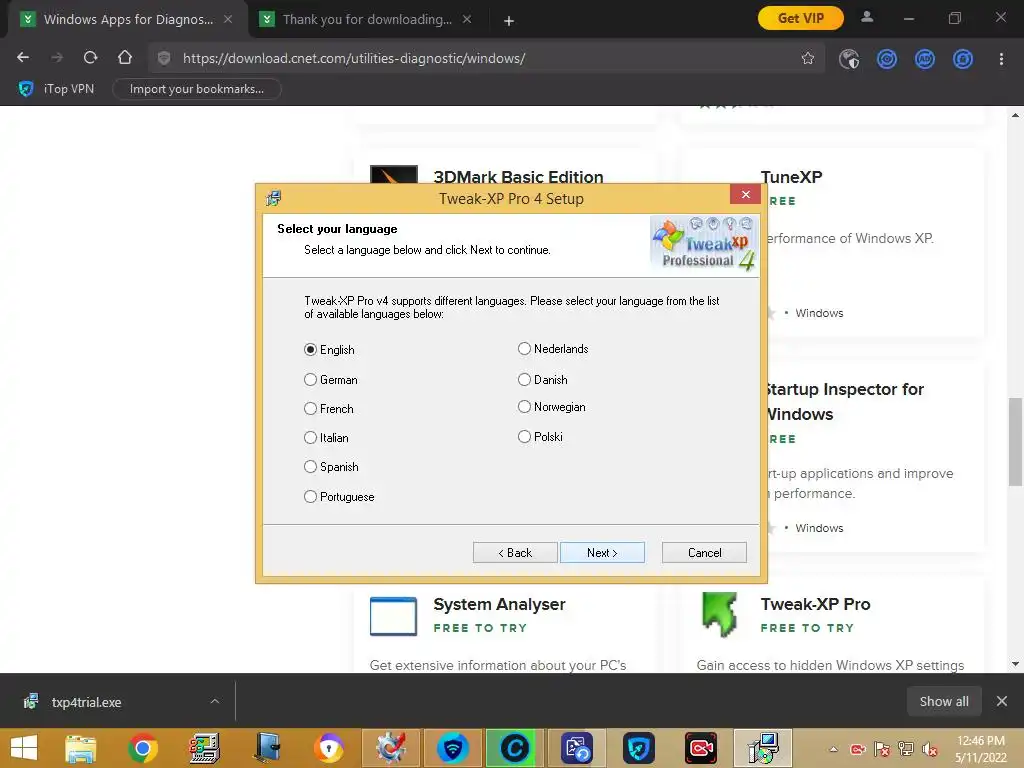Choose French as setup language
The image size is (1024, 768).
click(x=310, y=409)
